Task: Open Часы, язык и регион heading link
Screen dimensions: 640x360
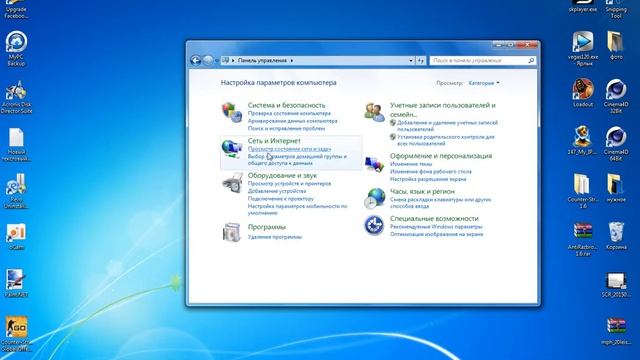Action: pos(422,191)
